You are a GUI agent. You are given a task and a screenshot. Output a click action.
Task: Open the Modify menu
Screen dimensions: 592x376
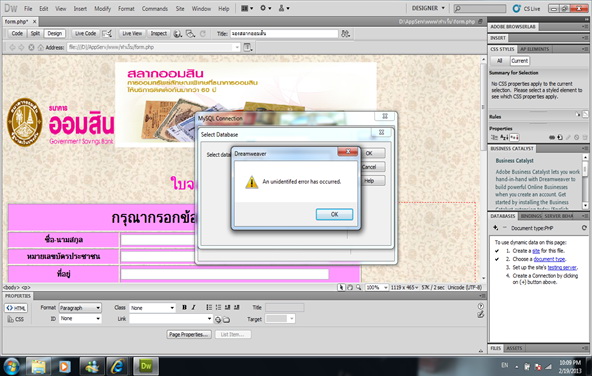(x=102, y=8)
